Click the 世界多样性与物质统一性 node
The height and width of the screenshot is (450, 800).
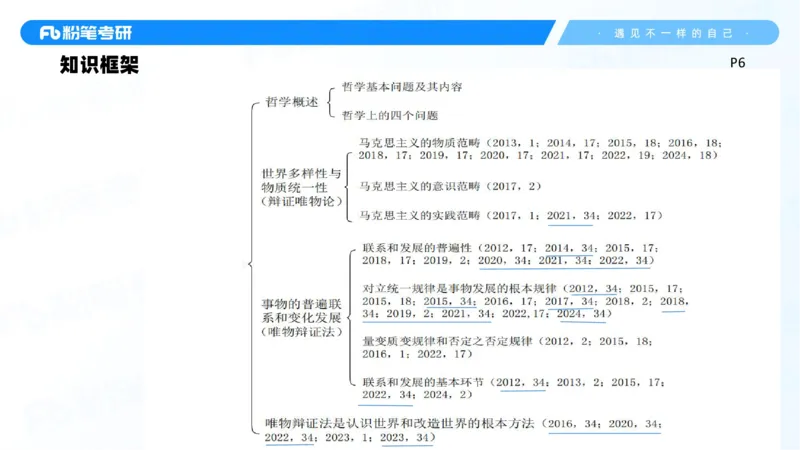(x=302, y=187)
